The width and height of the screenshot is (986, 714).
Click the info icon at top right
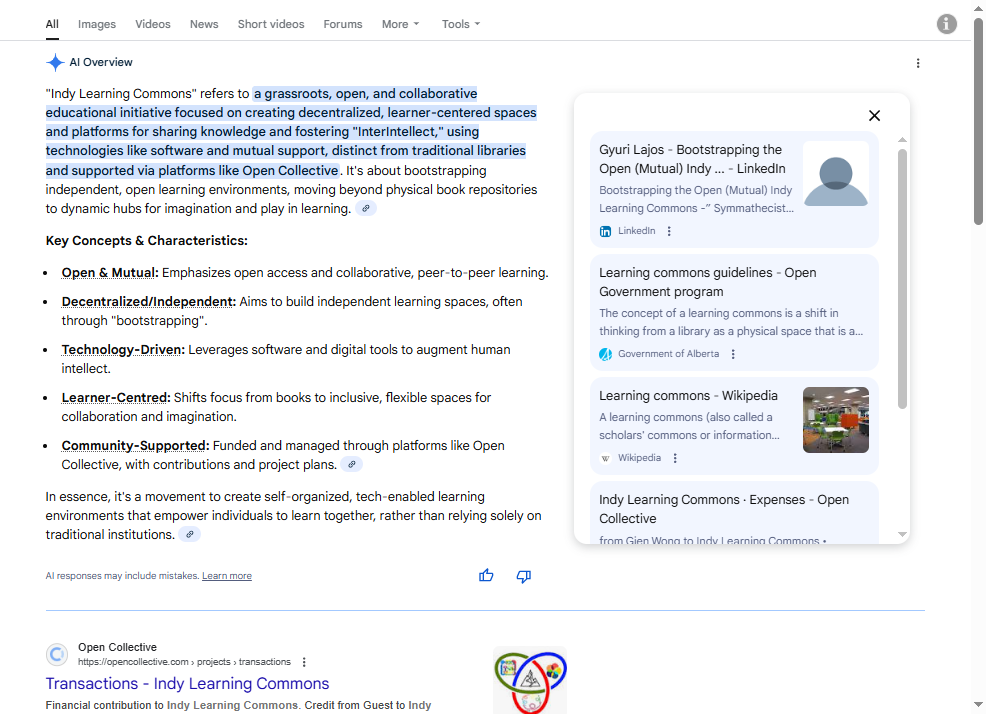click(x=946, y=24)
